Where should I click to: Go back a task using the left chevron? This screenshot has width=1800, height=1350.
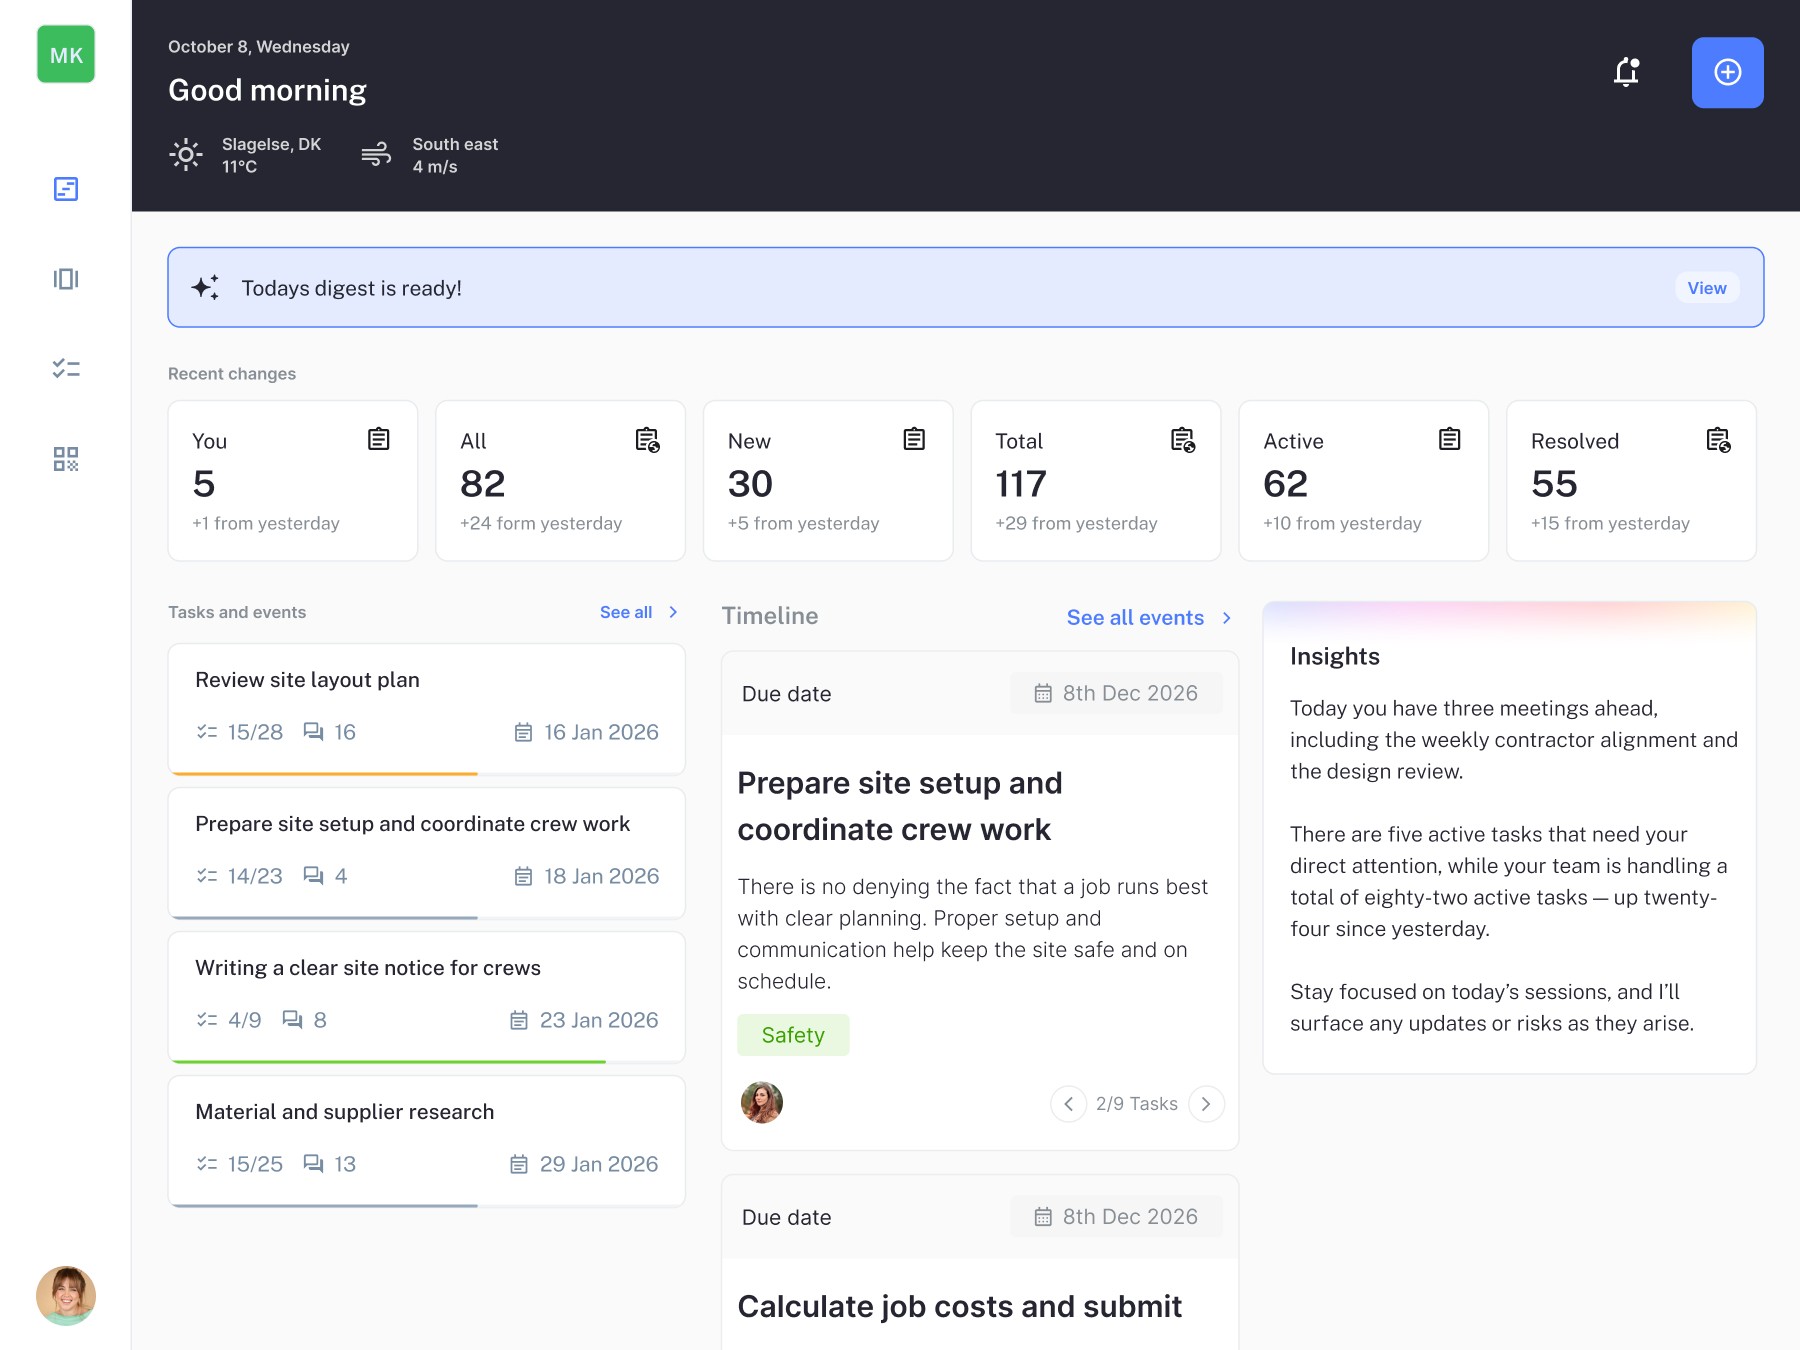click(x=1068, y=1103)
